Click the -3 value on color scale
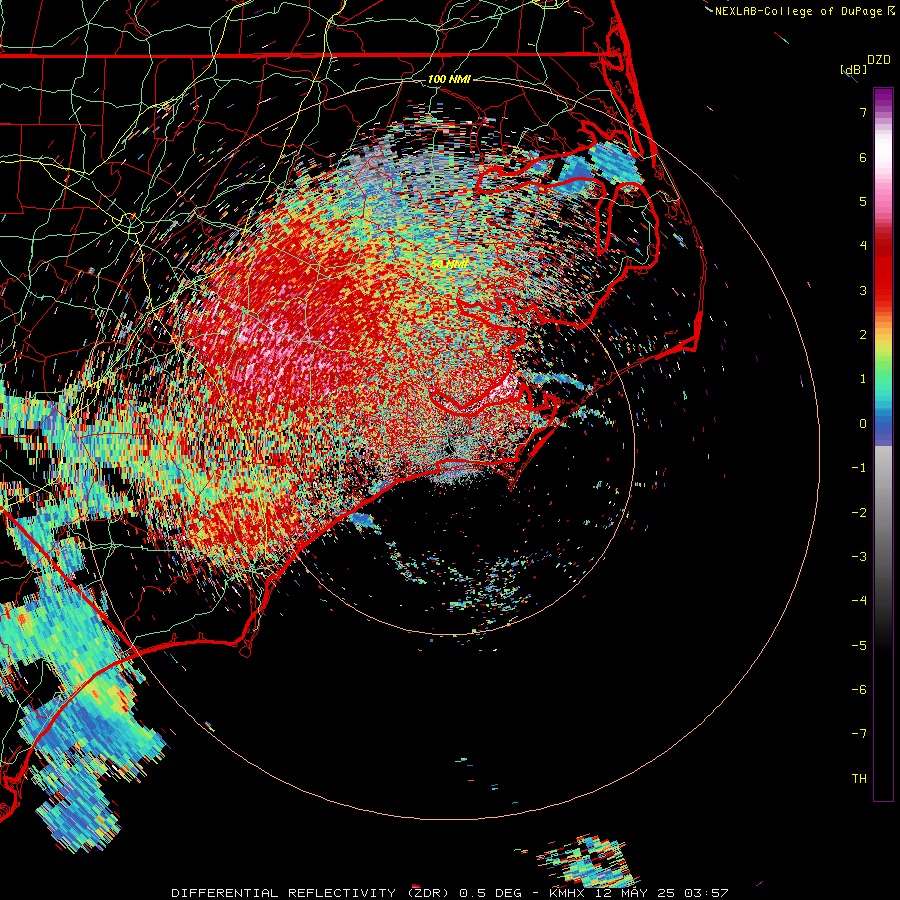 coord(859,557)
